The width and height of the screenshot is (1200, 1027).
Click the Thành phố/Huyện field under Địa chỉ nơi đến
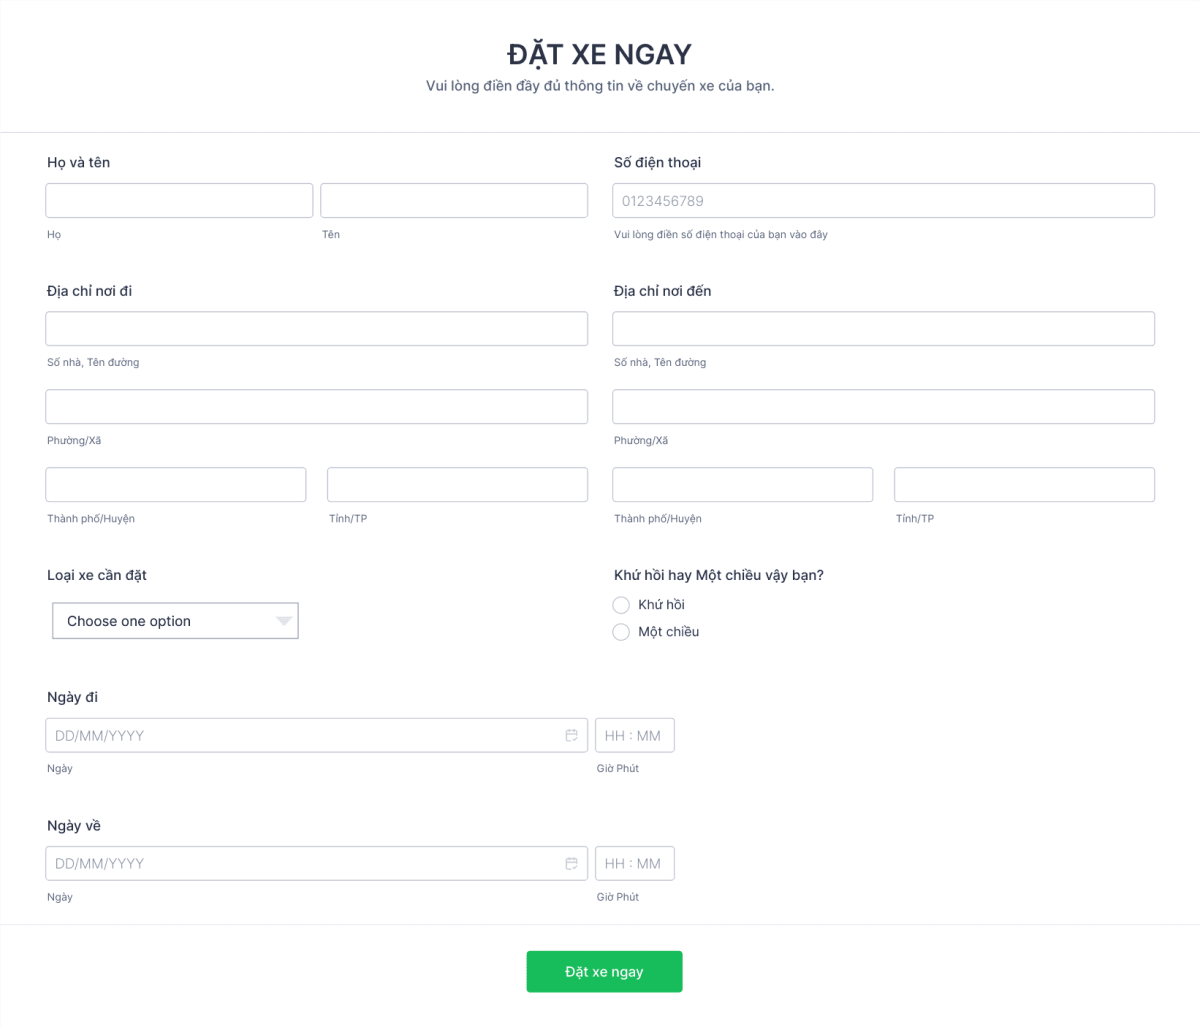point(742,484)
